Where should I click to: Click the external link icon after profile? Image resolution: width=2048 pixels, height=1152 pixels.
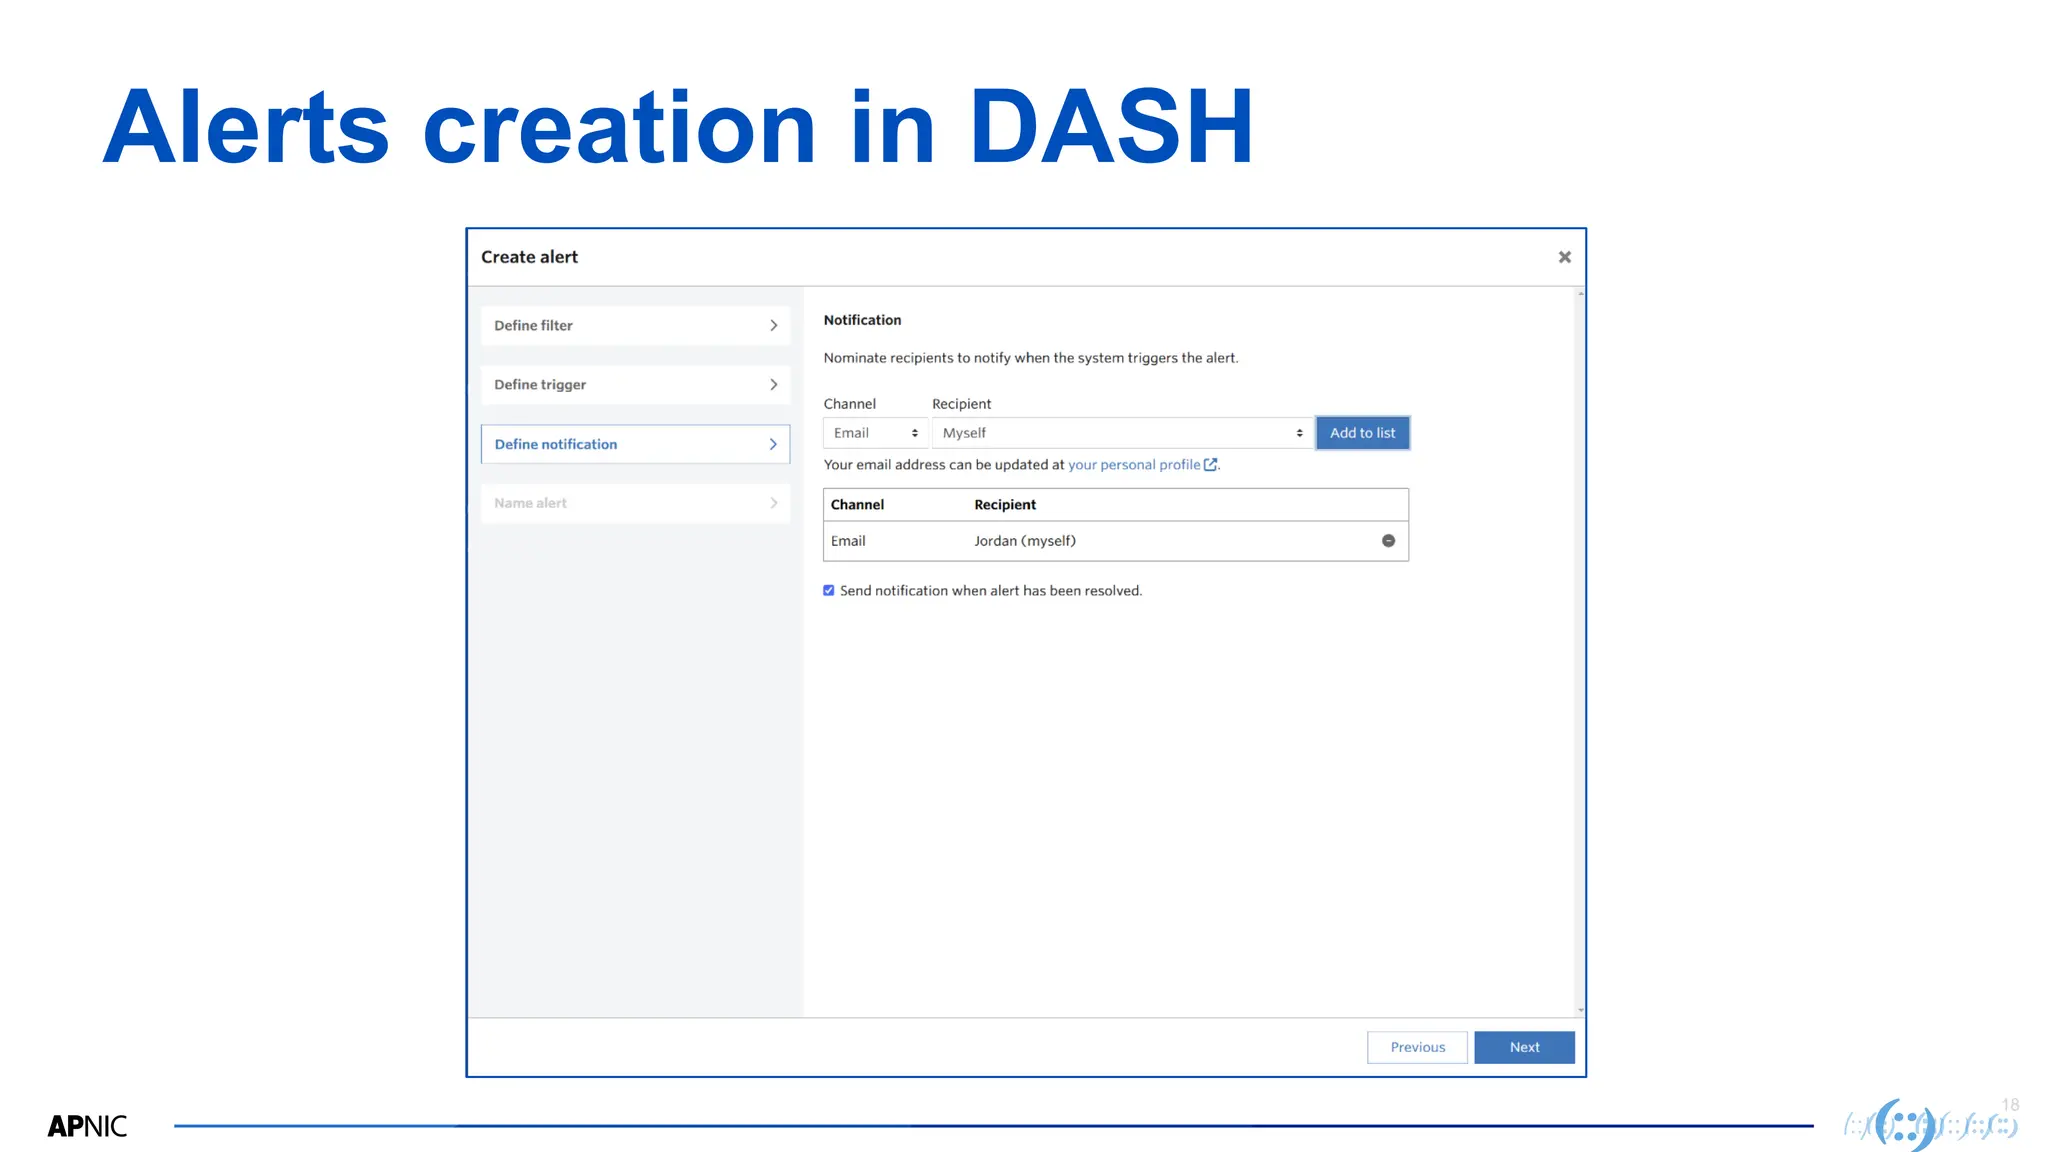[1210, 465]
